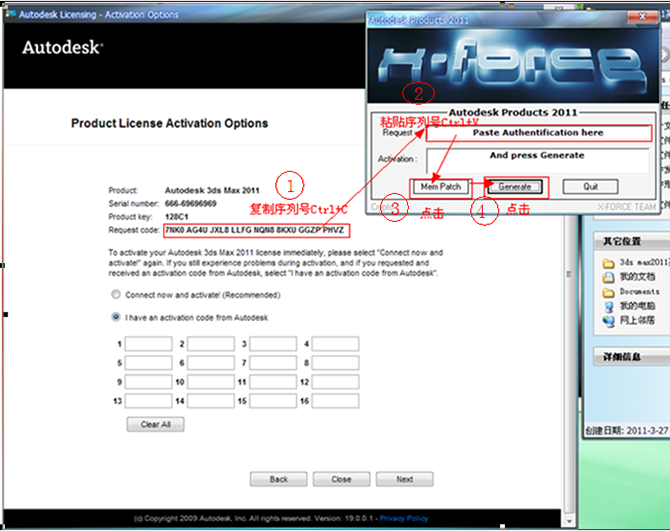Click the Generate button
This screenshot has height=531, width=670.
point(515,187)
